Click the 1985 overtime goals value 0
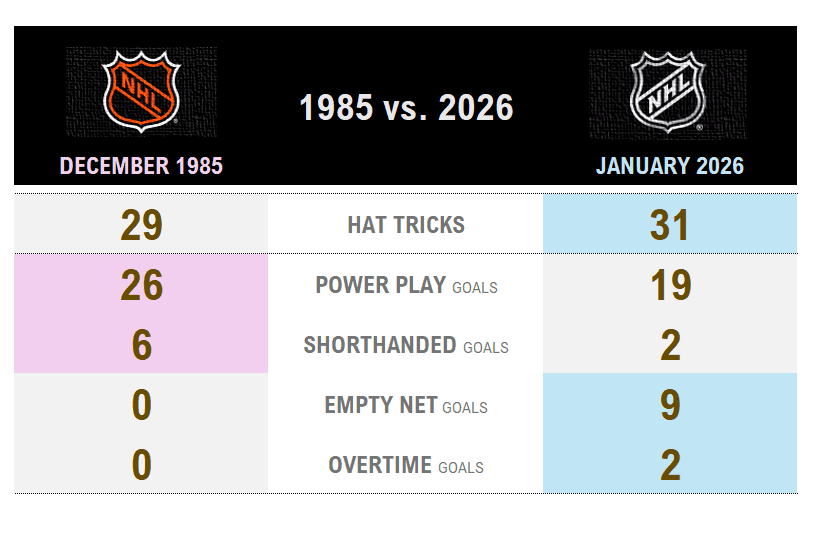 (141, 465)
